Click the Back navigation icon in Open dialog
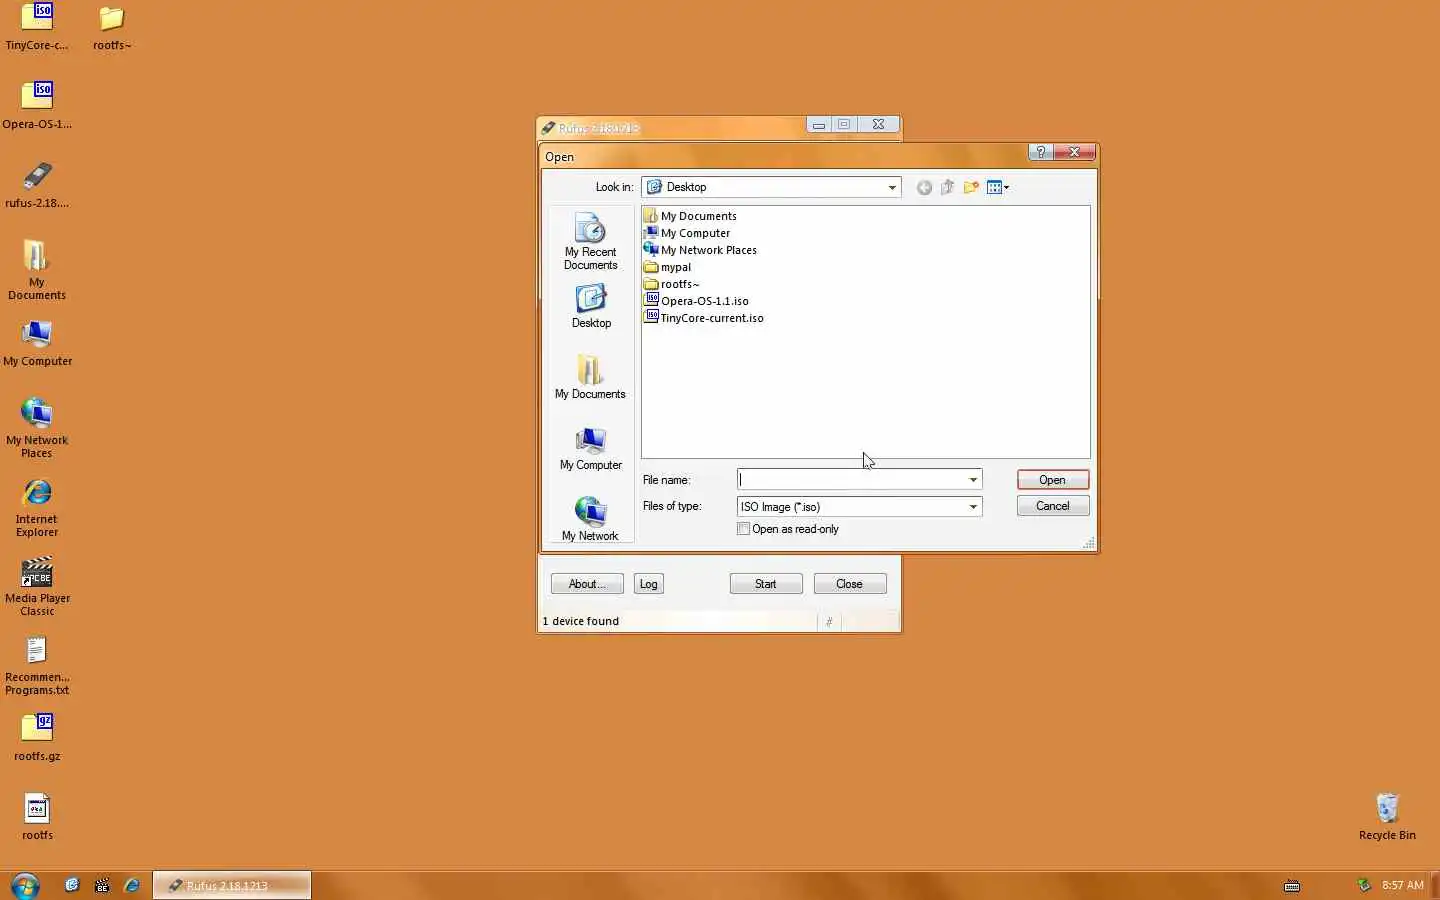This screenshot has width=1440, height=900. pyautogui.click(x=924, y=187)
